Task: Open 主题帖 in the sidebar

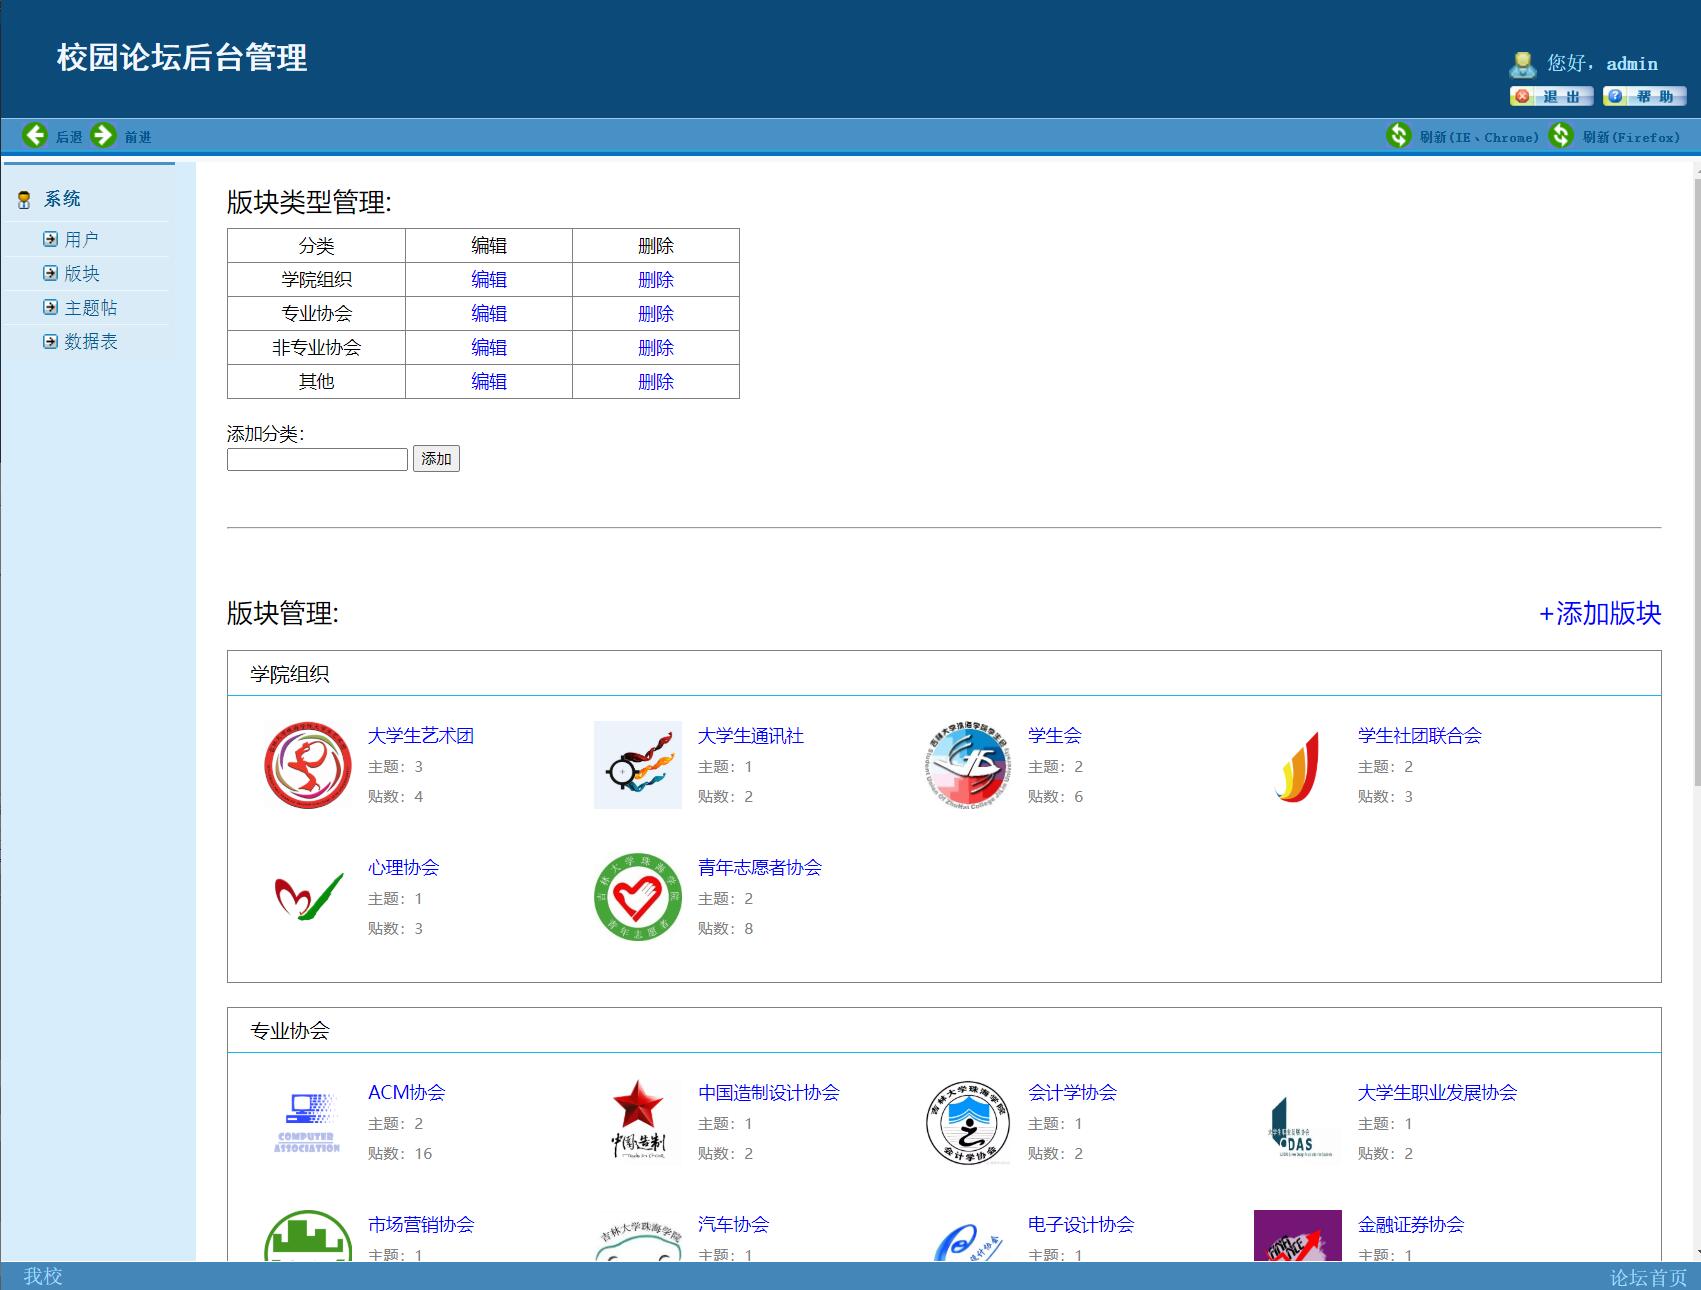Action: click(91, 307)
